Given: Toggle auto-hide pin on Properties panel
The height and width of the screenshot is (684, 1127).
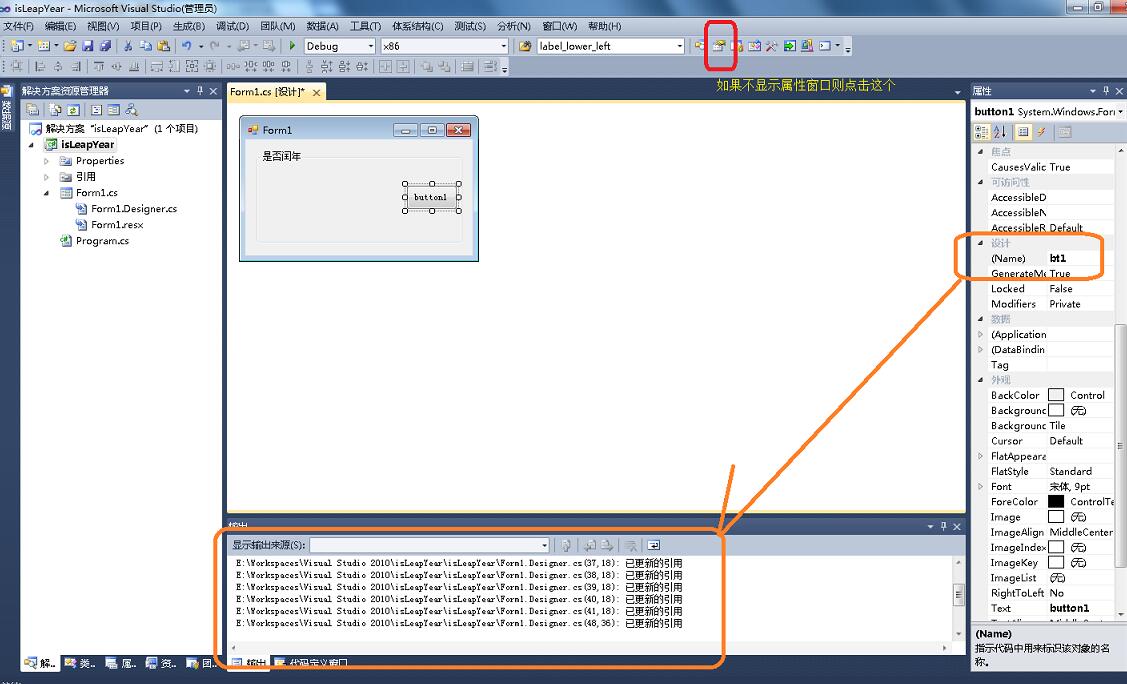Looking at the screenshot, I should pyautogui.click(x=1106, y=91).
